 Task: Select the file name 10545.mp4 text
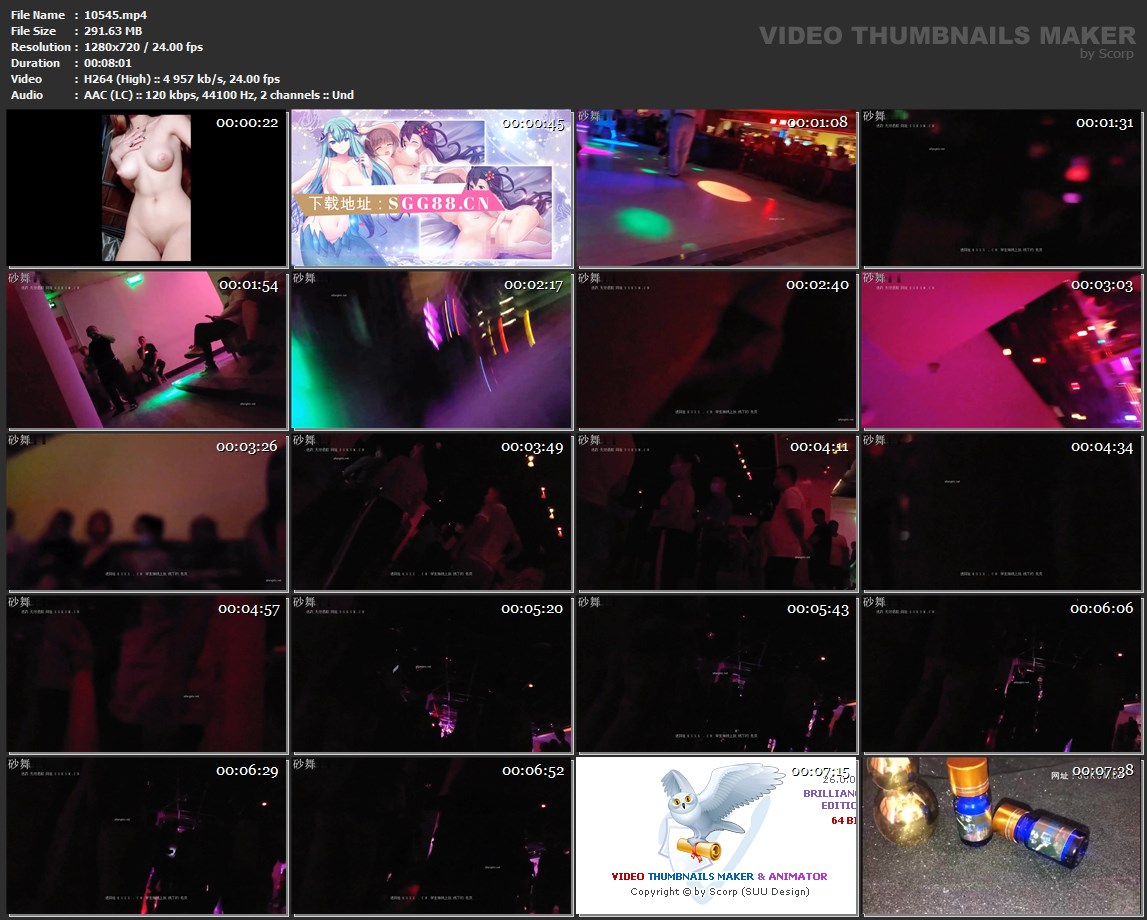[x=115, y=15]
